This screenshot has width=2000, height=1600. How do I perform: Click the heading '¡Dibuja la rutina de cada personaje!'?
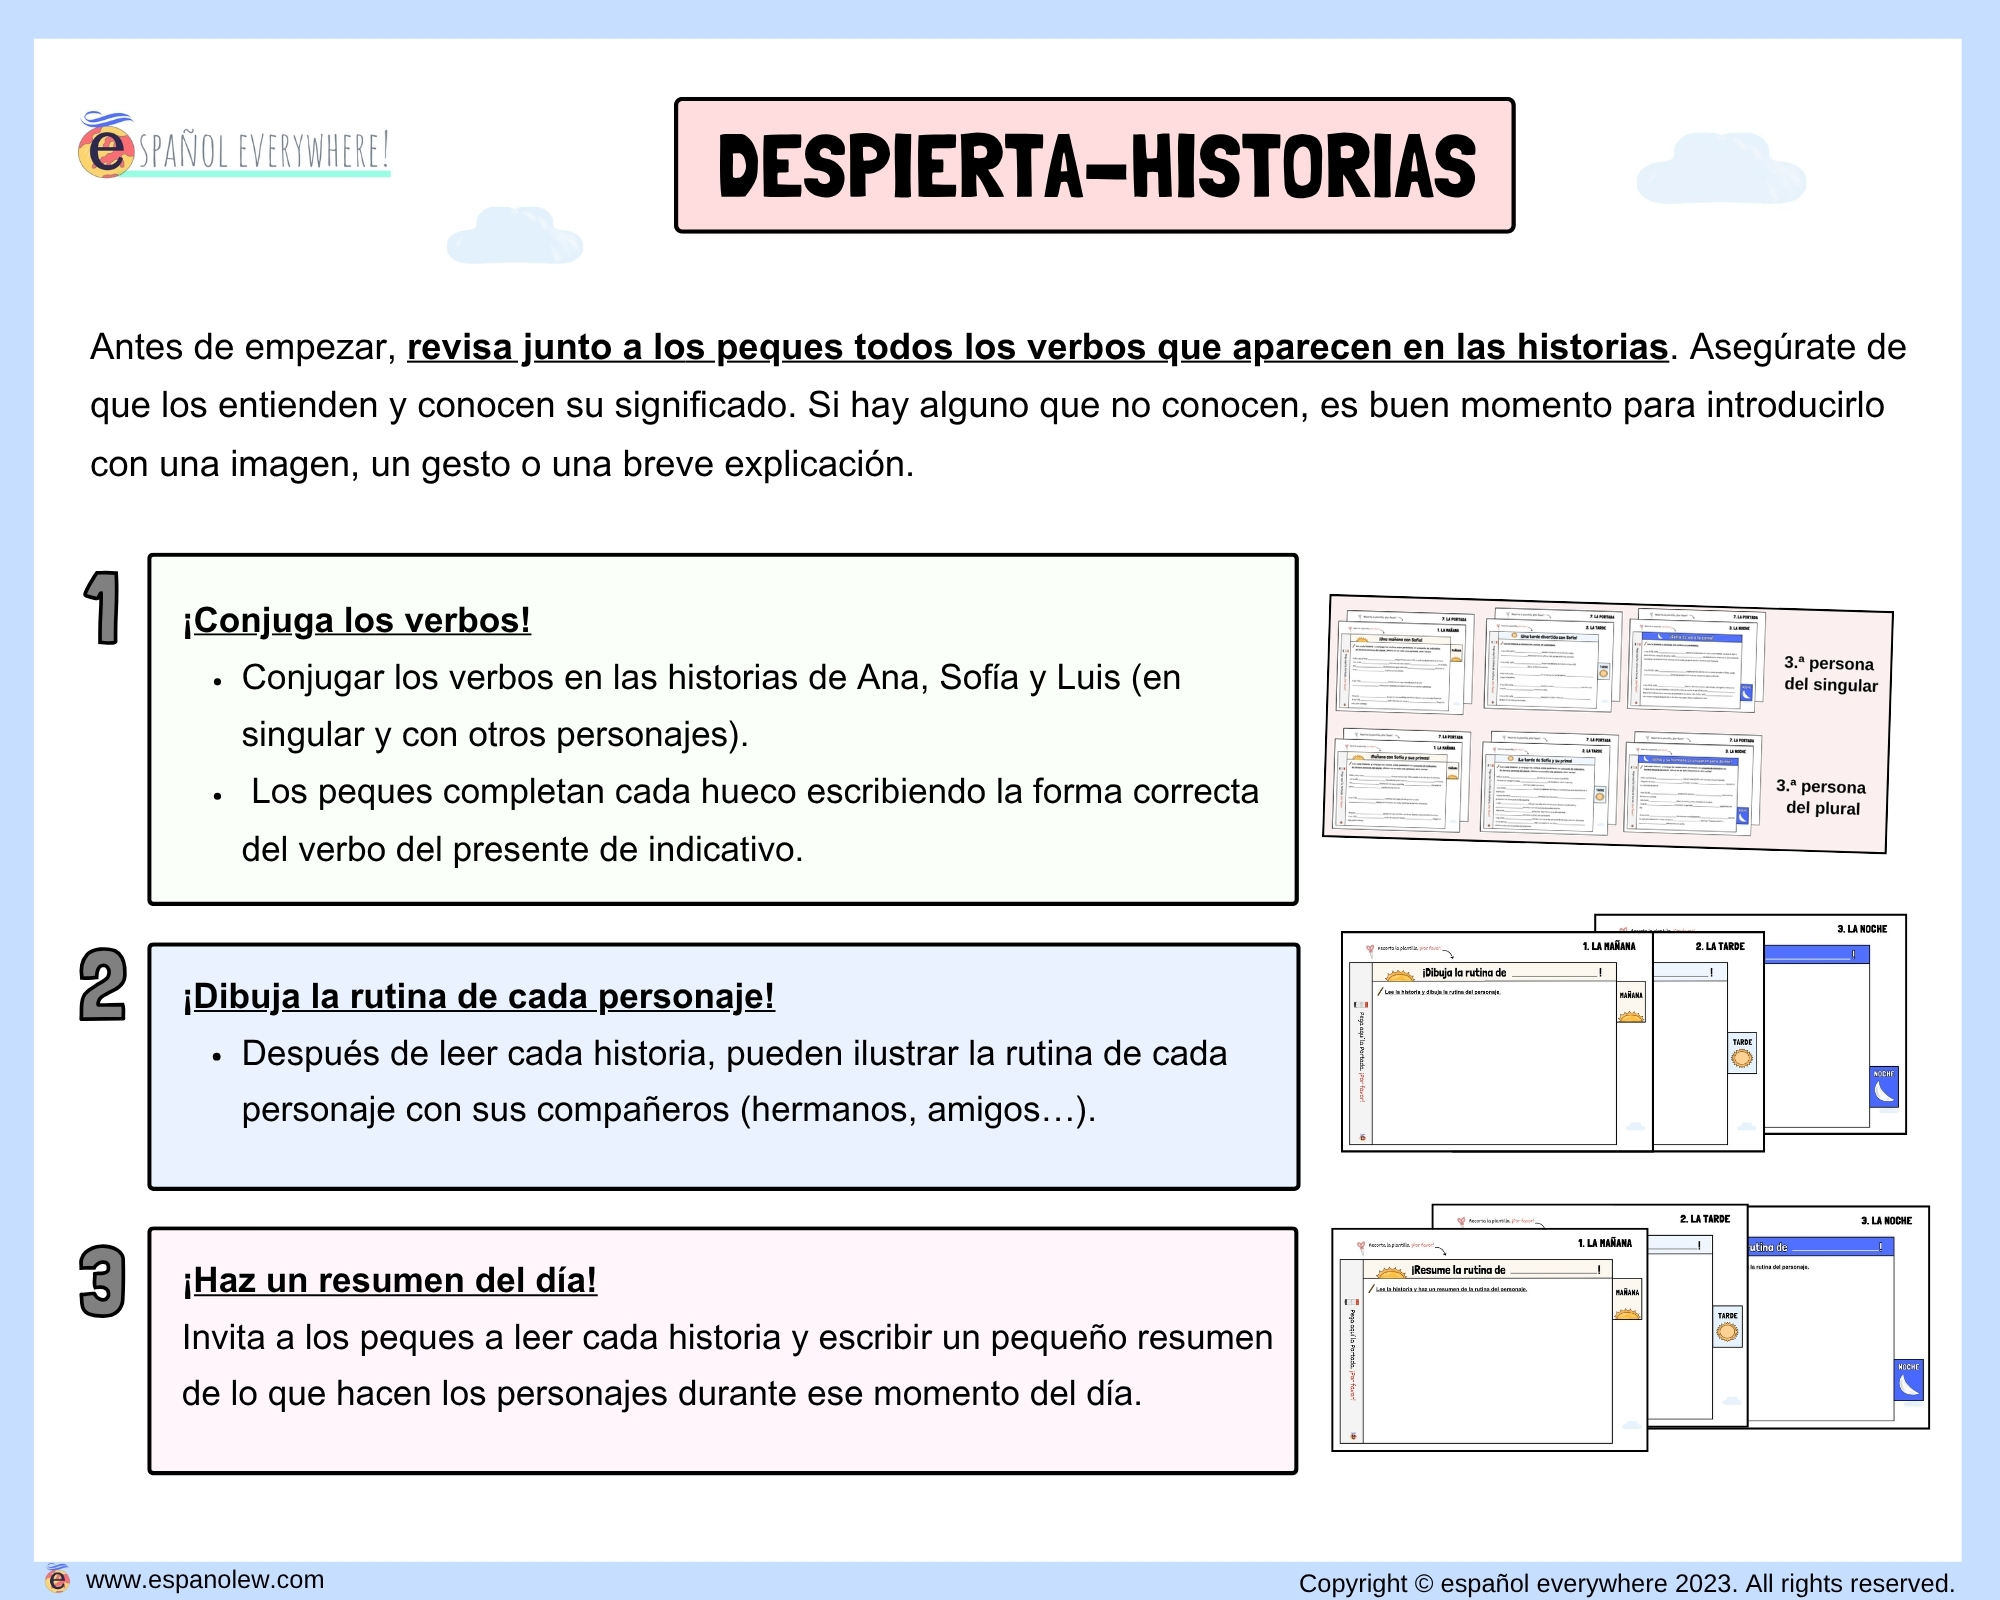pos(478,996)
